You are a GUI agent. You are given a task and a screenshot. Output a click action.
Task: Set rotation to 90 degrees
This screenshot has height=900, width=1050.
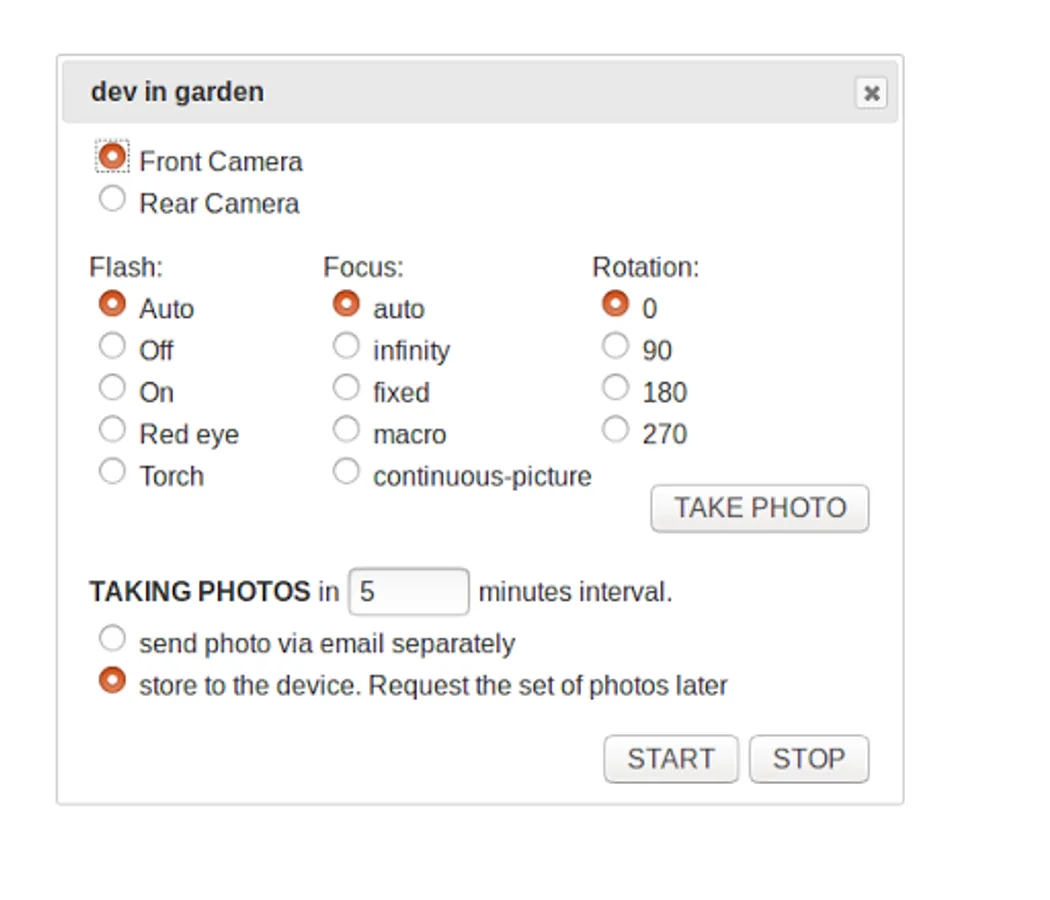(616, 346)
